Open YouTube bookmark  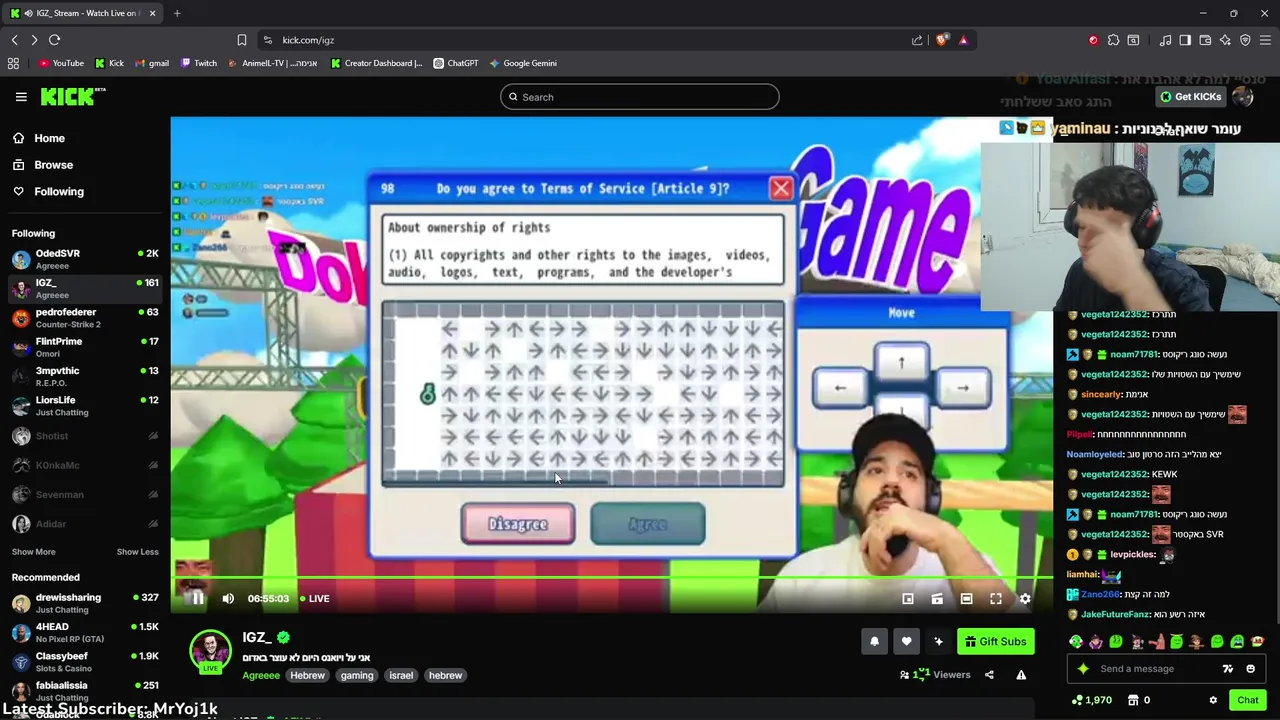click(x=61, y=63)
